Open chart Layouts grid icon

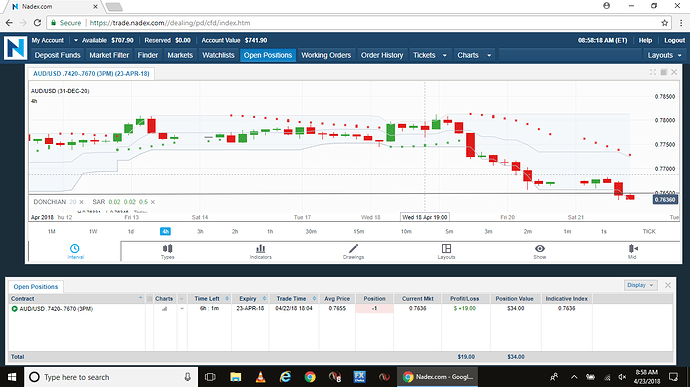(446, 249)
